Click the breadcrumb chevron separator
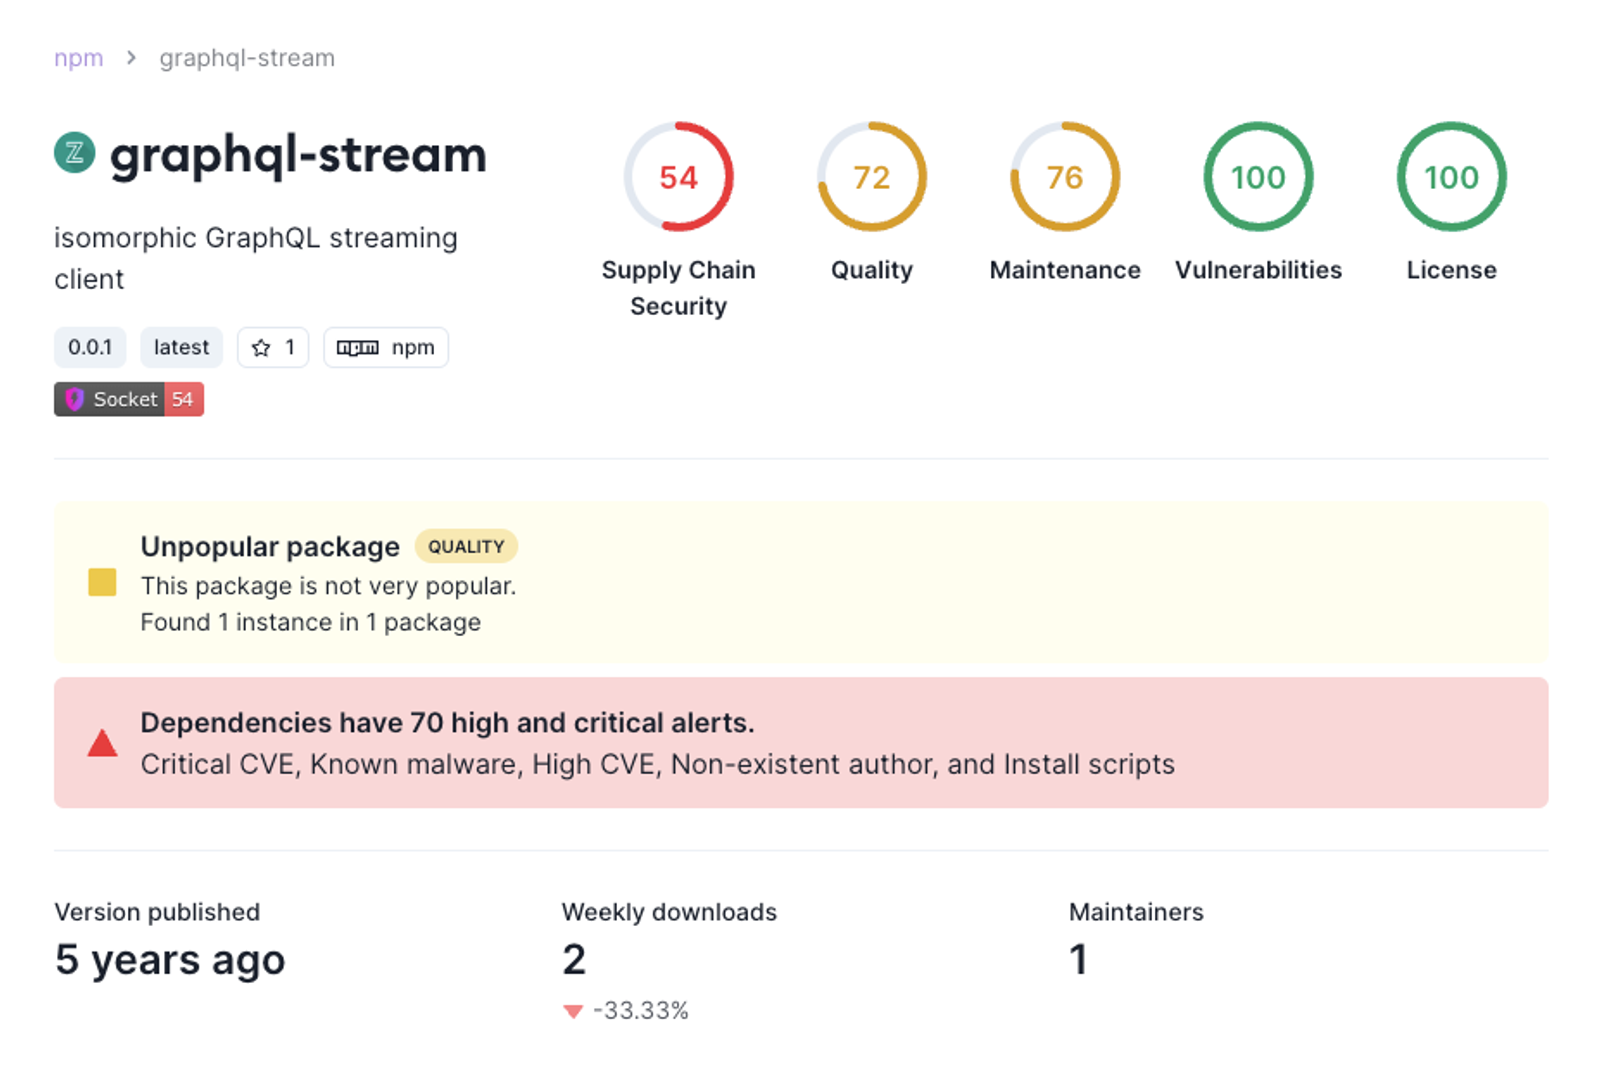This screenshot has height=1068, width=1600. (x=131, y=58)
